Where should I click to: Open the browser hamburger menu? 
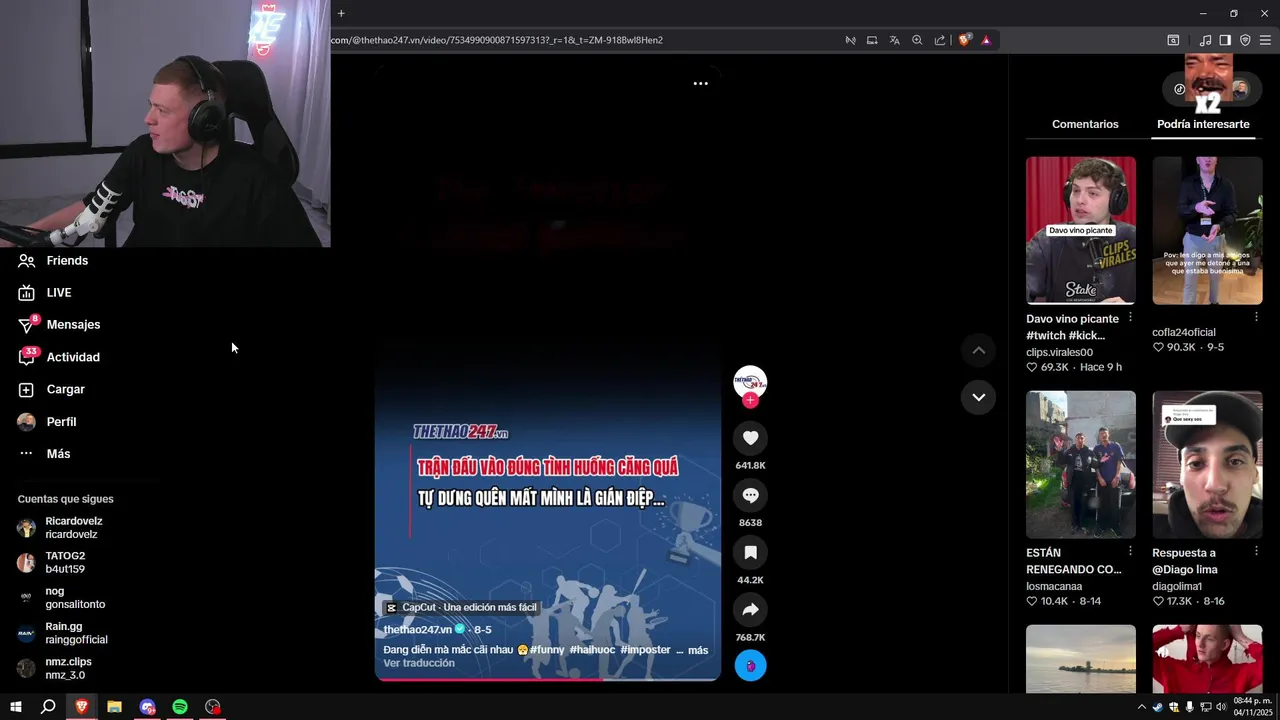click(x=1266, y=40)
